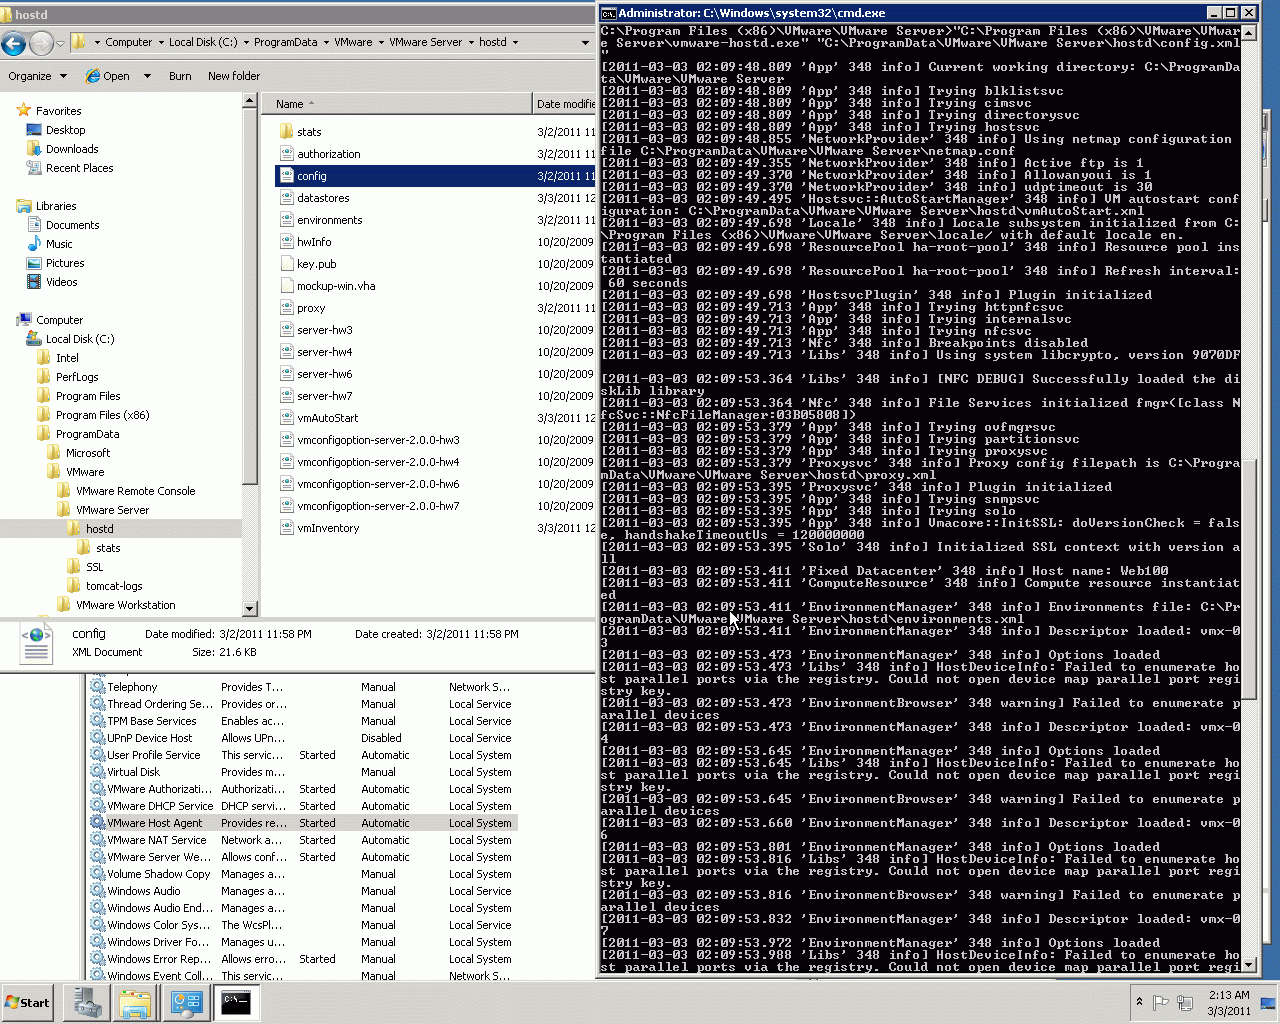Click New folder in the Explorer toolbar
1280x1024 pixels.
pyautogui.click(x=234, y=76)
